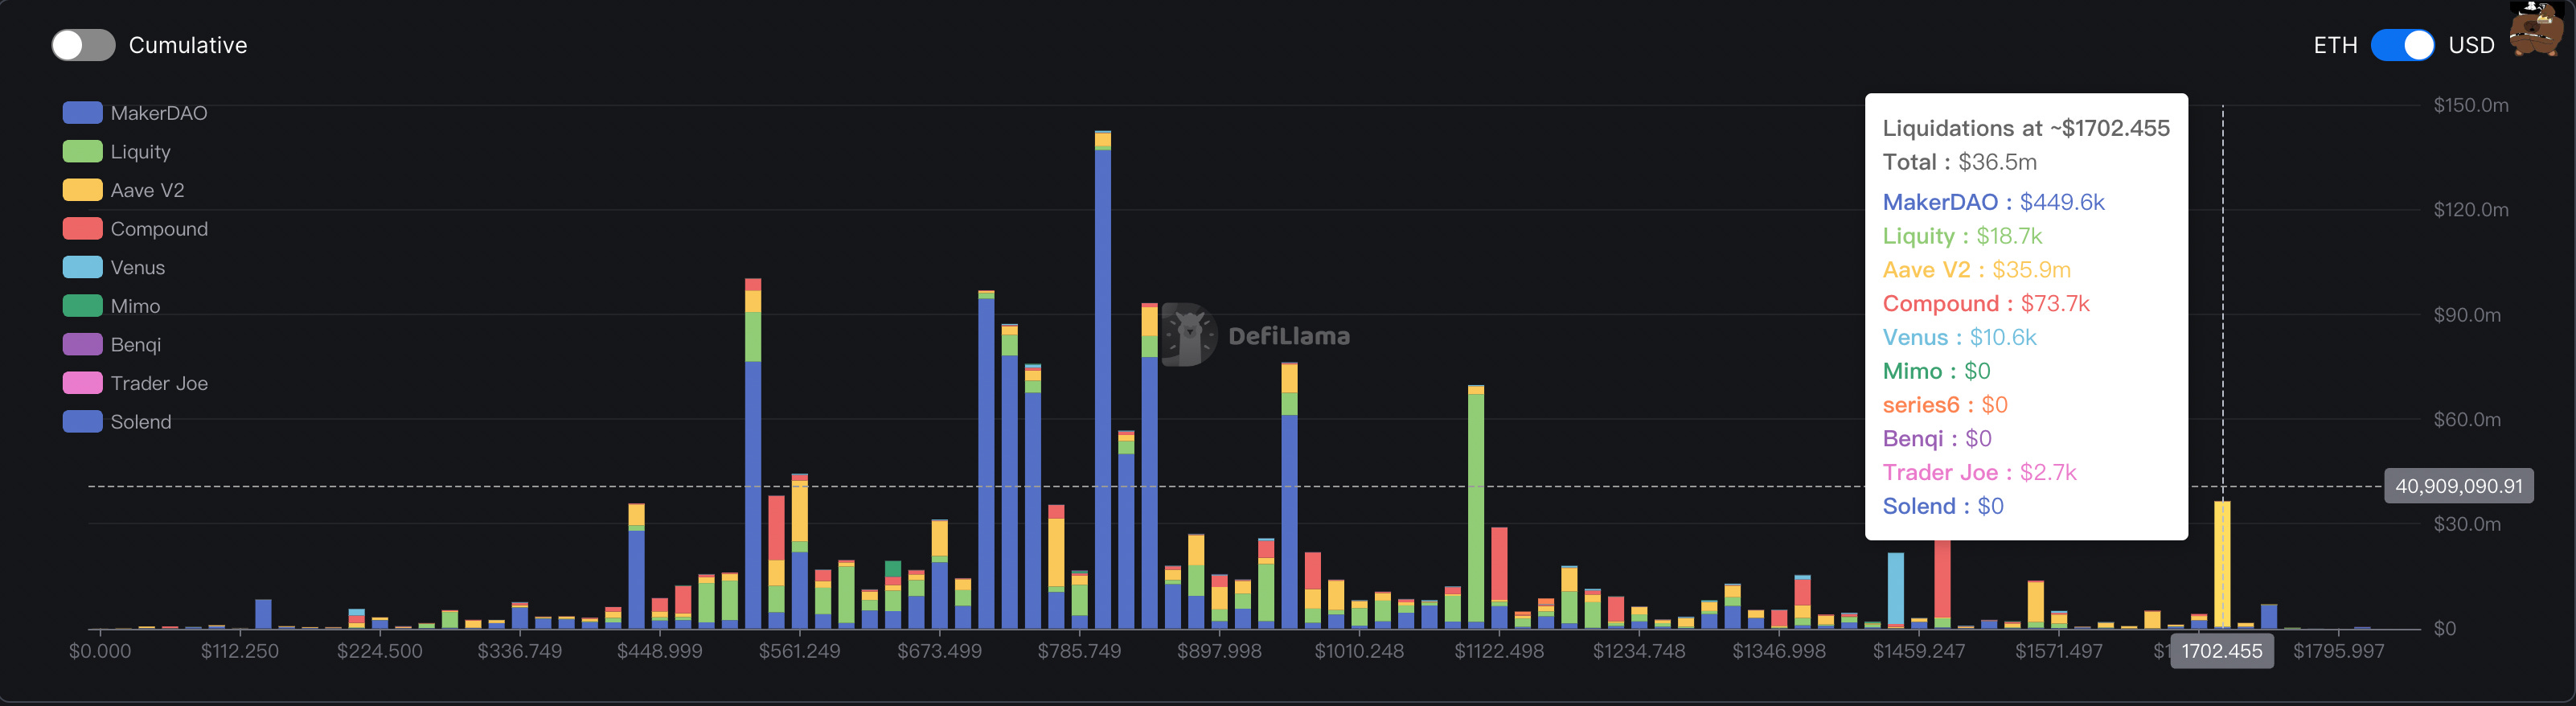
Task: Click the highlighted axis value 1702.455
Action: point(2221,652)
